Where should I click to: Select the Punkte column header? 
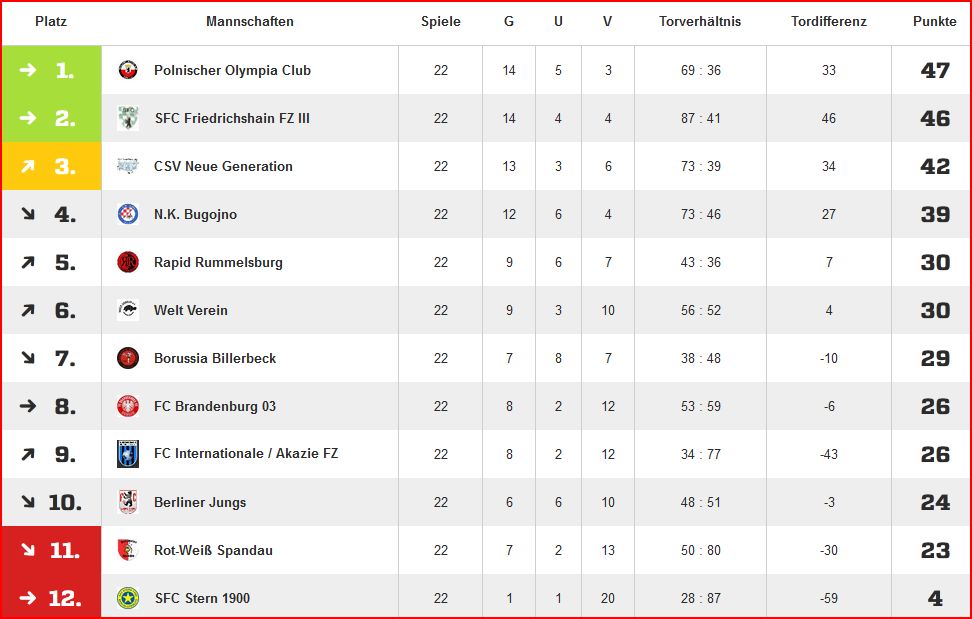click(934, 21)
